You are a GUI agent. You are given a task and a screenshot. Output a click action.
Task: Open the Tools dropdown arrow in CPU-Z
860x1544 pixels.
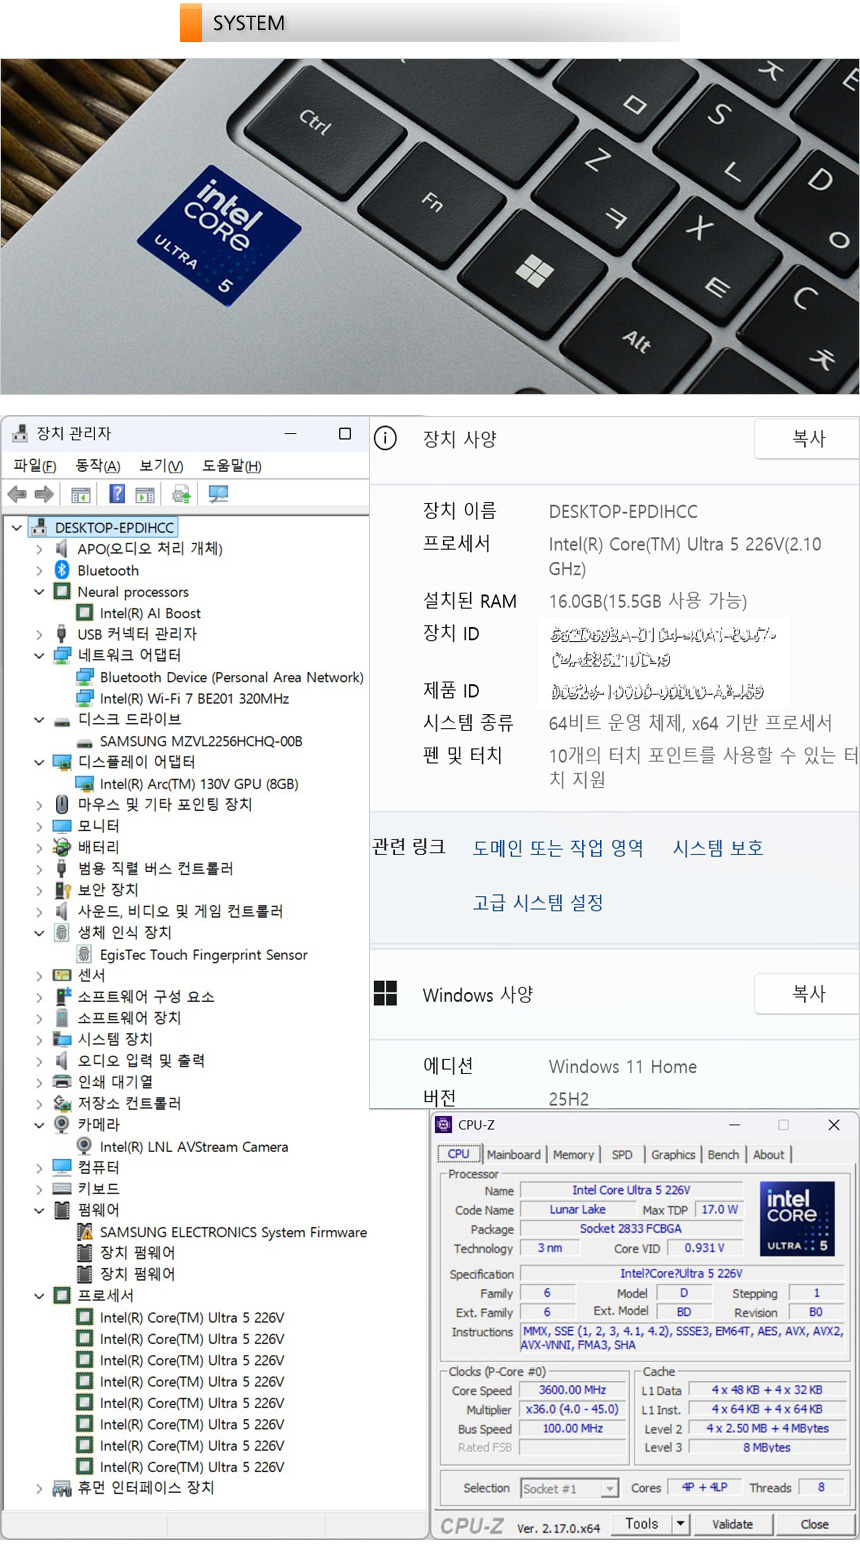pyautogui.click(x=680, y=1524)
